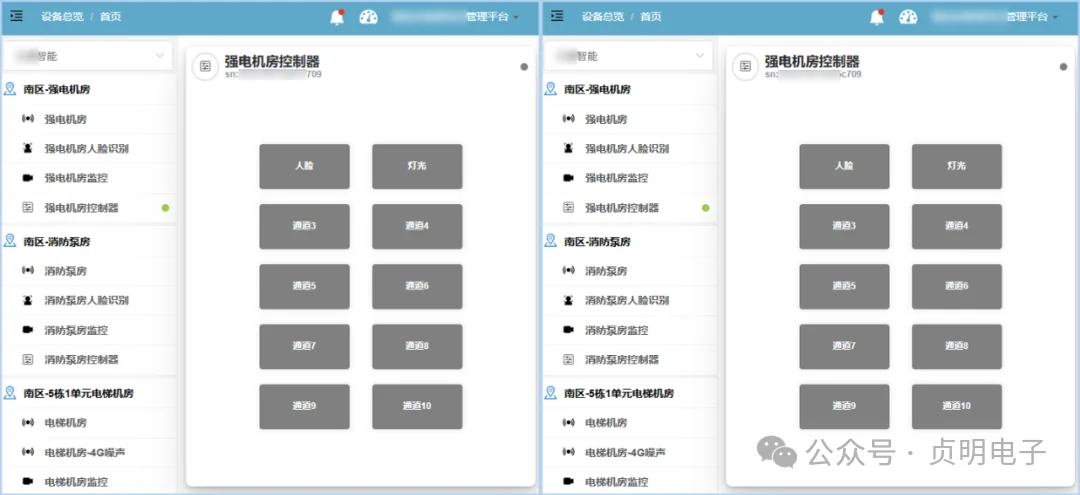Click location pin of 南区-消防泵房 in right screenshot
The height and width of the screenshot is (495, 1080).
point(550,241)
